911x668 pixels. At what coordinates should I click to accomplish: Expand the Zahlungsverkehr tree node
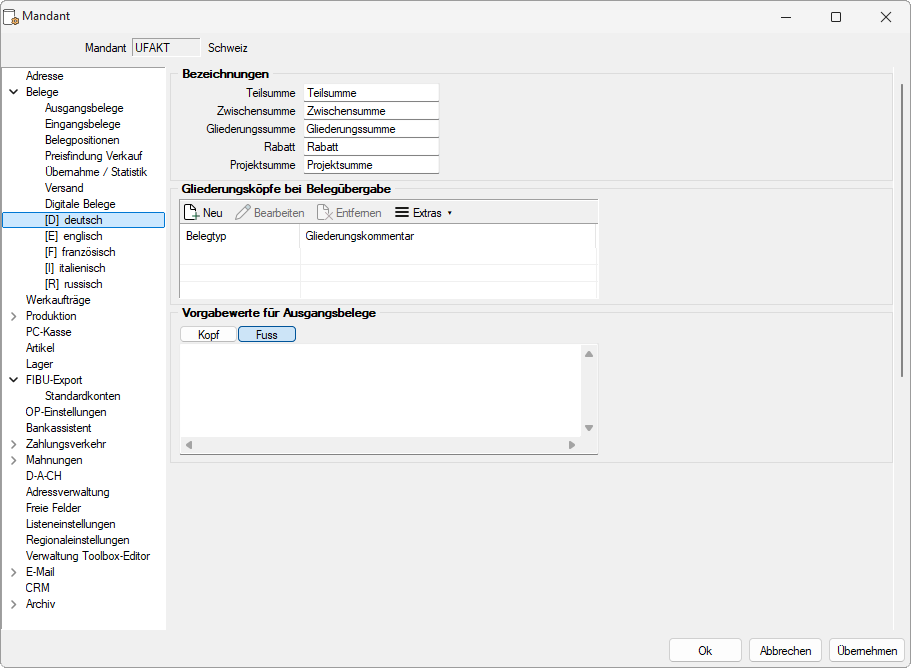13,444
